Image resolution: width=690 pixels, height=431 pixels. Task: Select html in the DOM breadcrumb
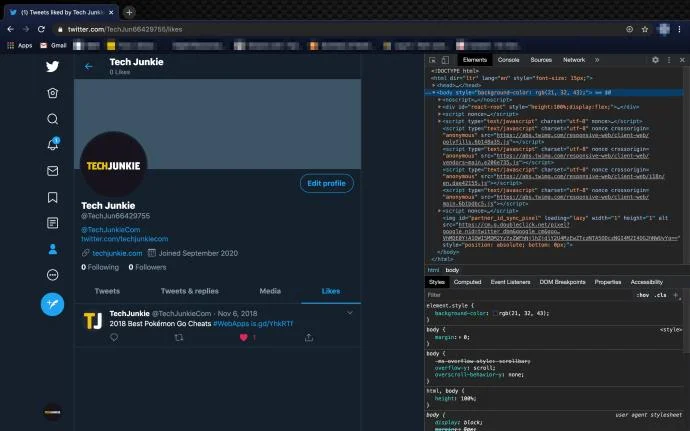433,270
